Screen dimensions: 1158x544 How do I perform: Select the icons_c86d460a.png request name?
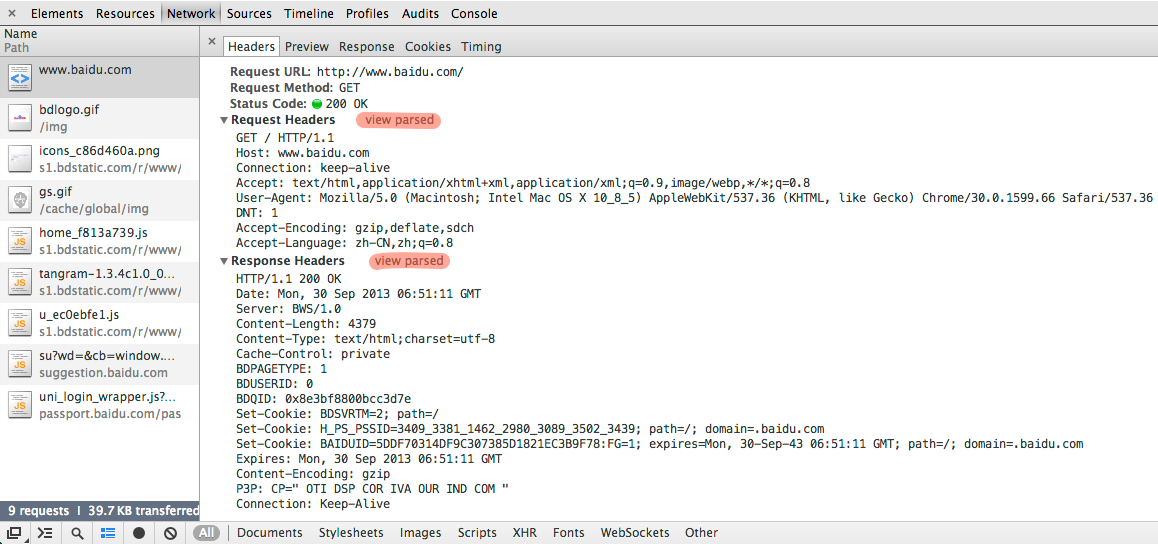100,151
